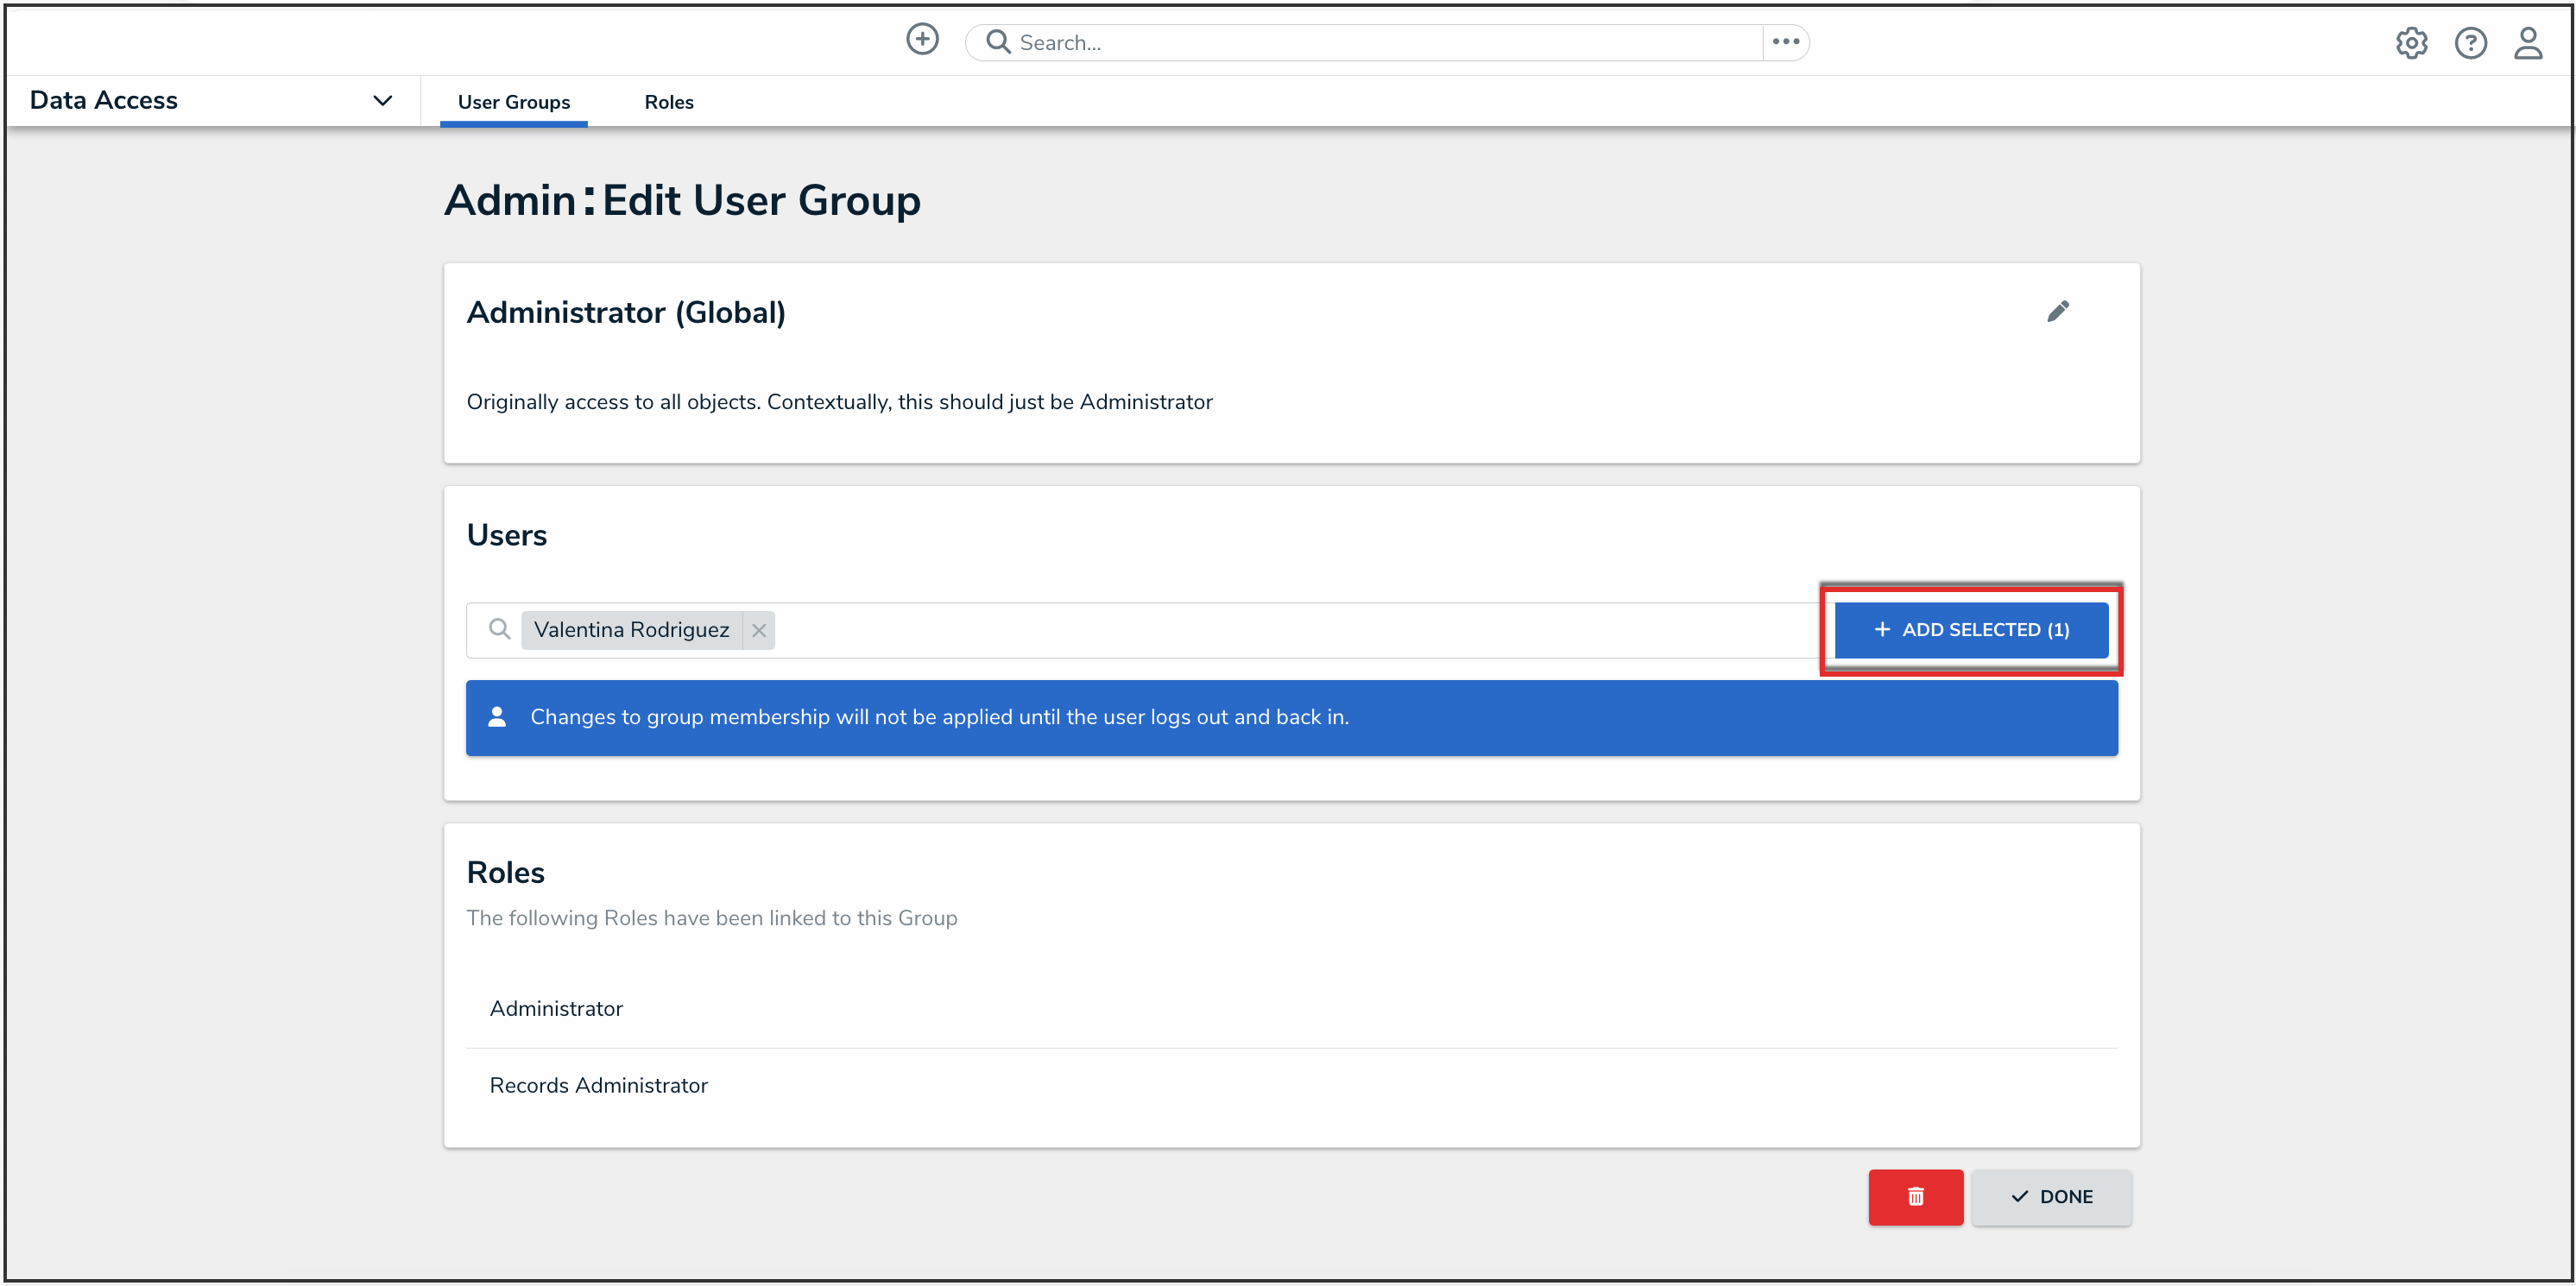Open the help question mark icon
The width and height of the screenshot is (2576, 1286).
pos(2470,43)
